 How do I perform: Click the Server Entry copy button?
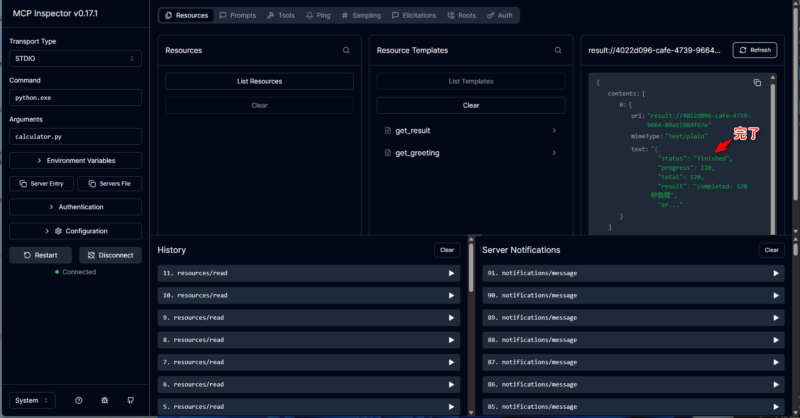click(40, 184)
